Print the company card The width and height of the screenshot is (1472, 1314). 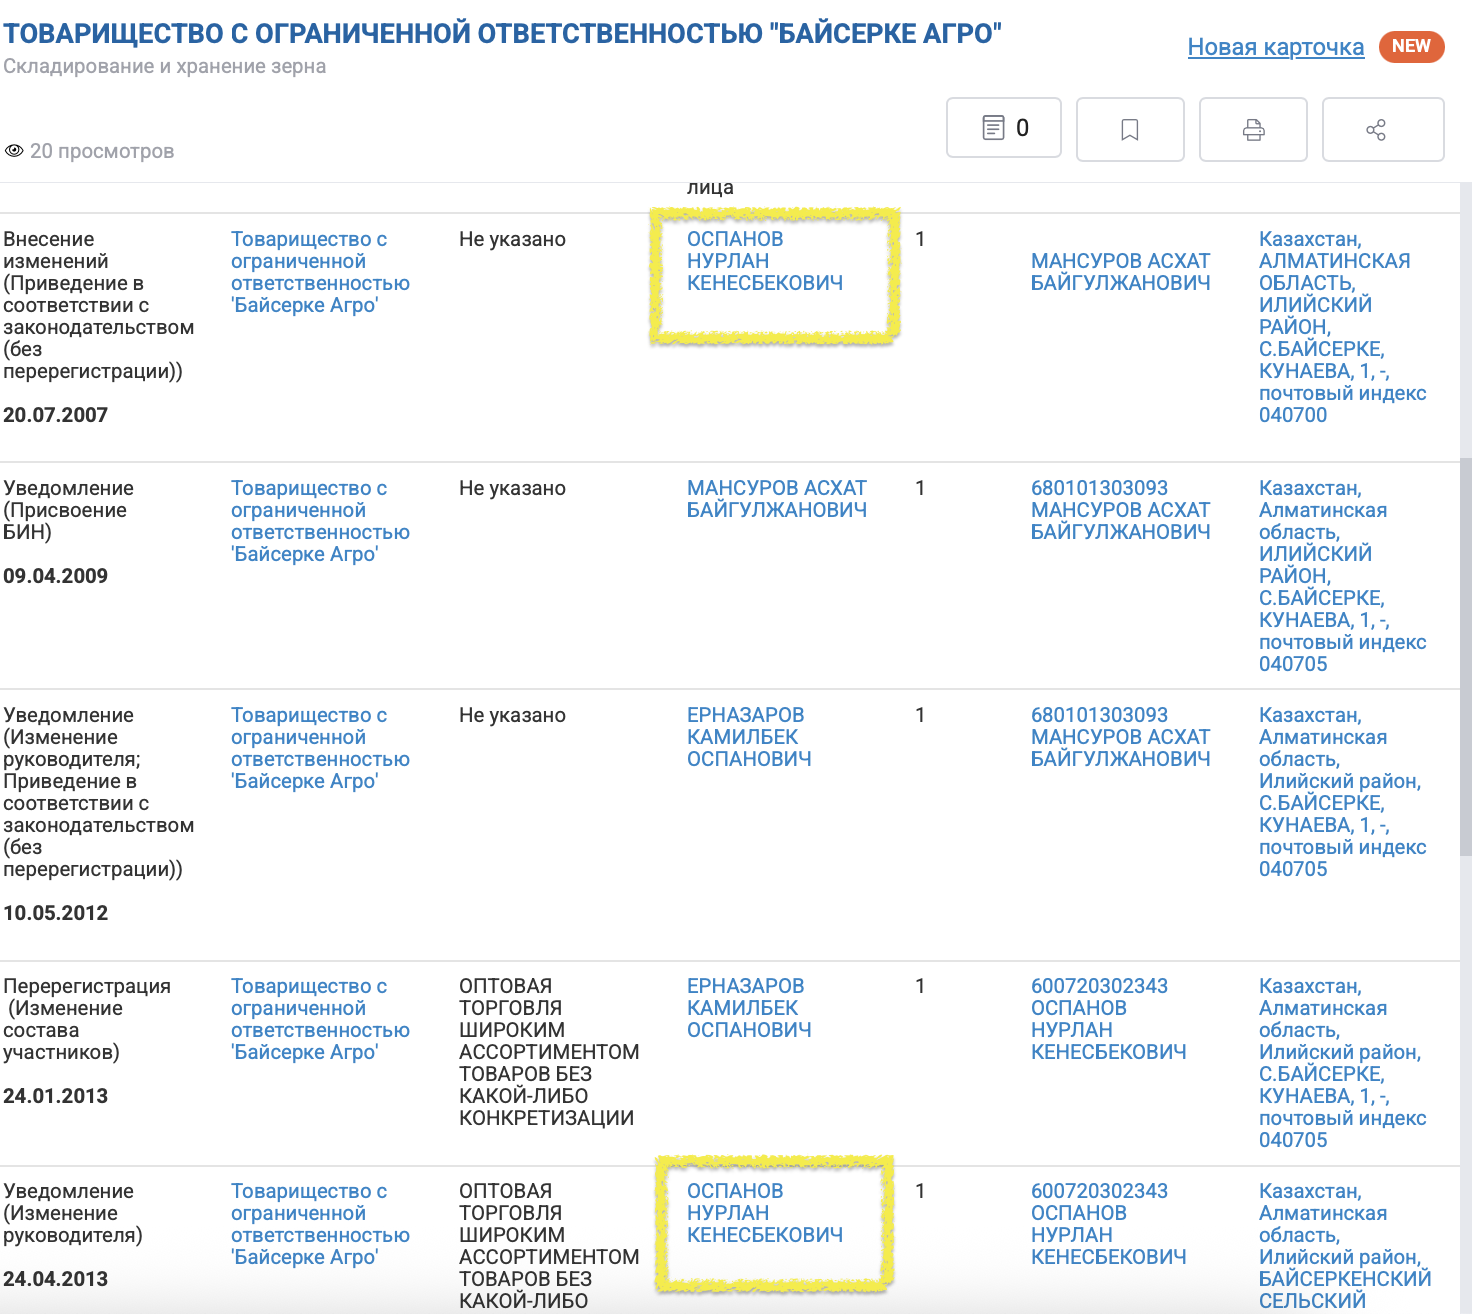click(x=1253, y=129)
